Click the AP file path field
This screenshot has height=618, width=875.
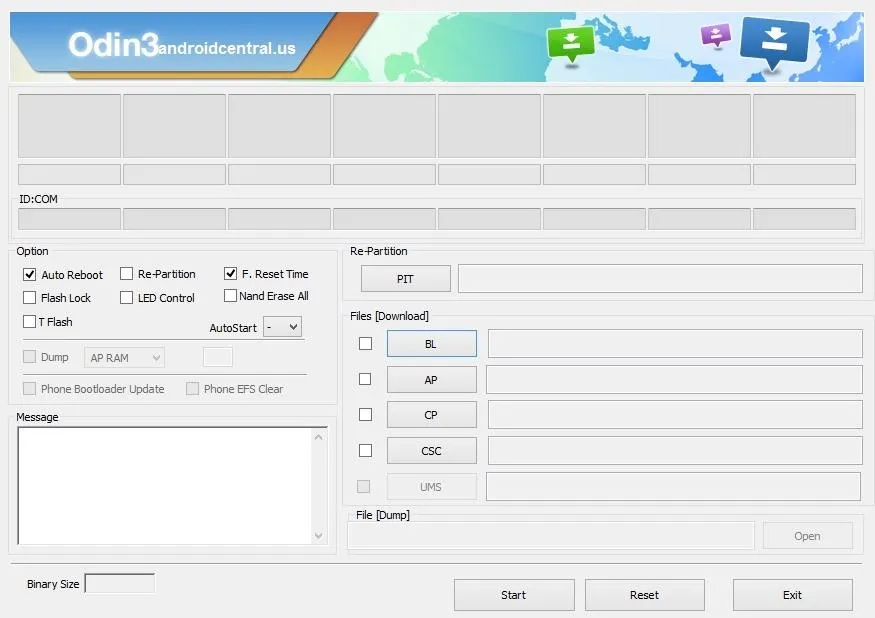tap(674, 380)
